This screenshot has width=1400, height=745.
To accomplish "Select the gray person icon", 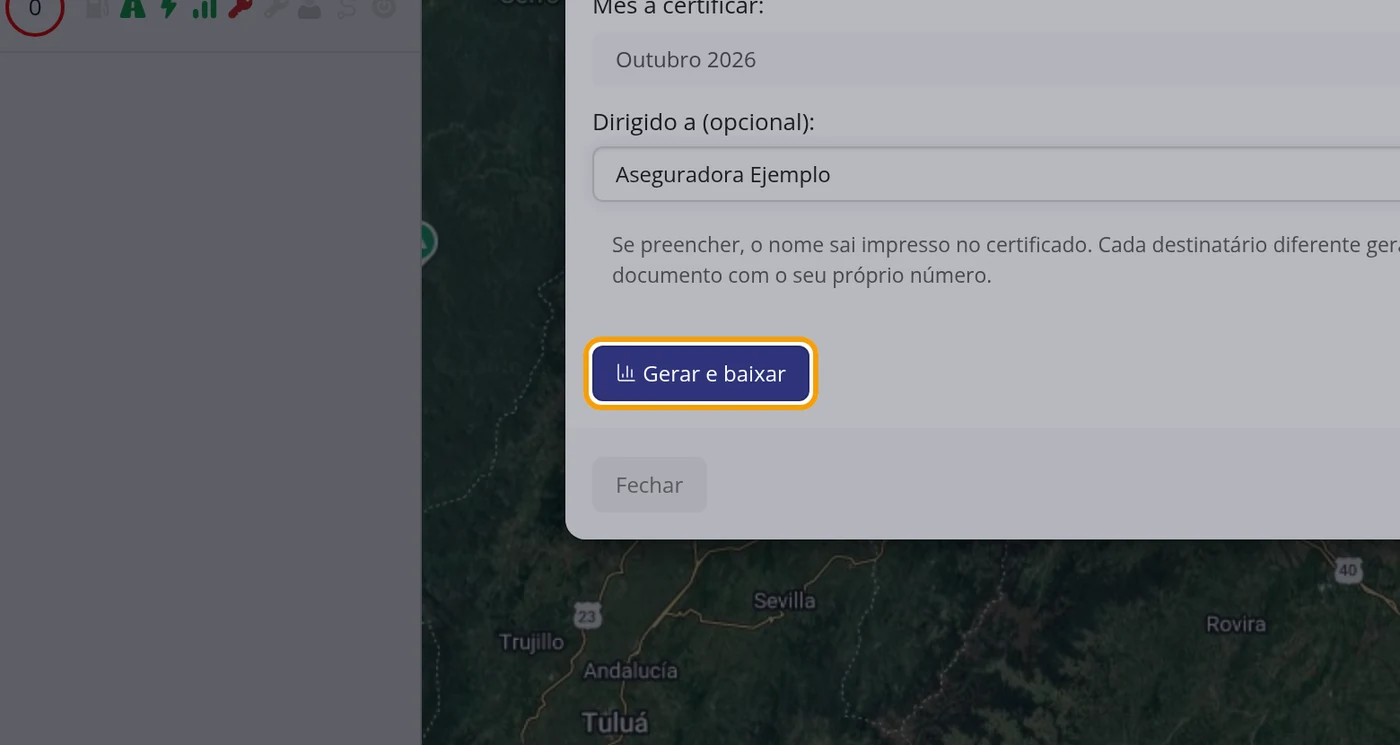I will (x=311, y=8).
